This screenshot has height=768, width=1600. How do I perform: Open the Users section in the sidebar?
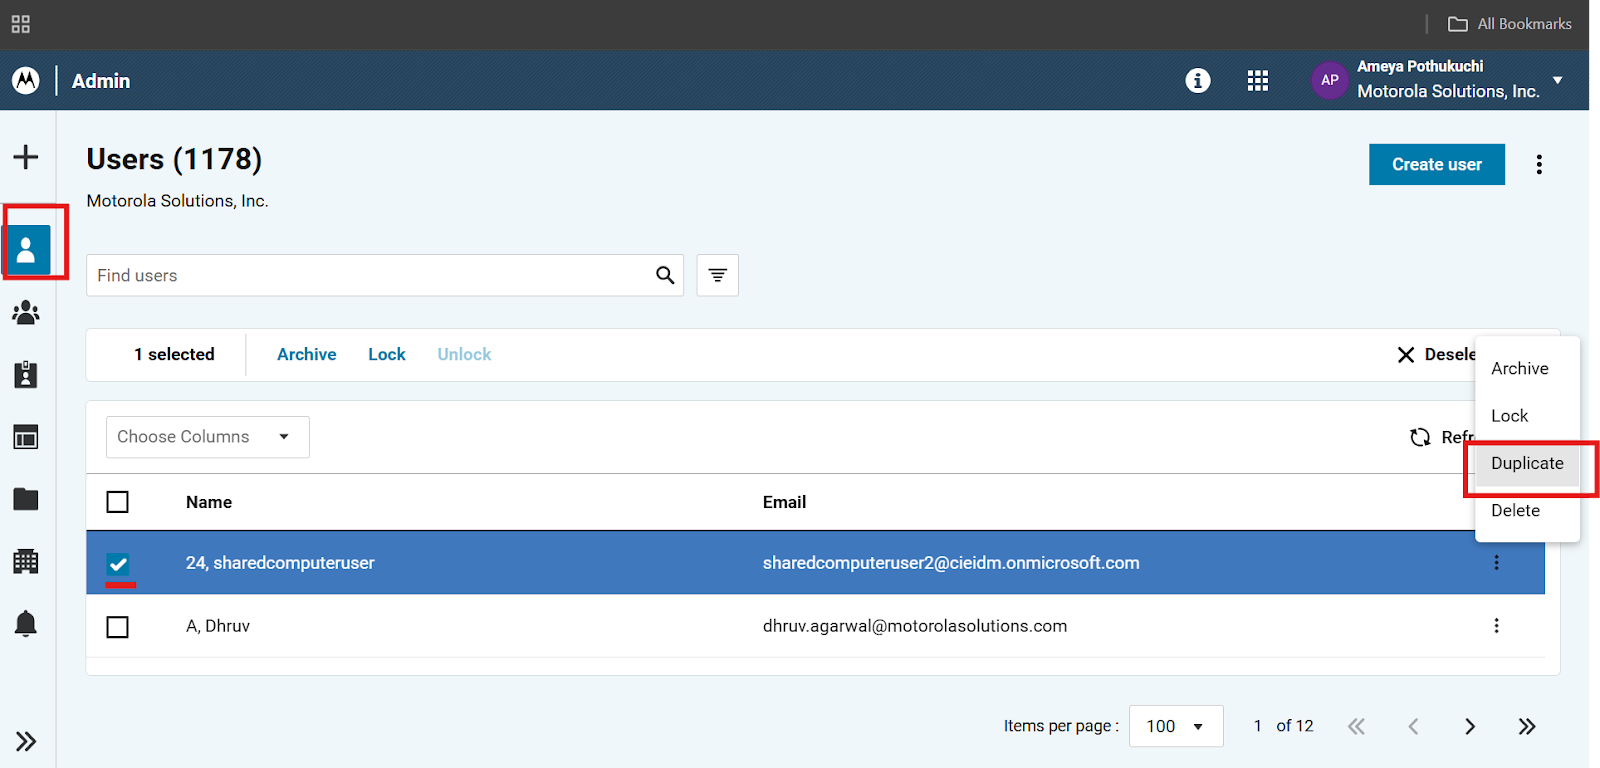[x=27, y=249]
